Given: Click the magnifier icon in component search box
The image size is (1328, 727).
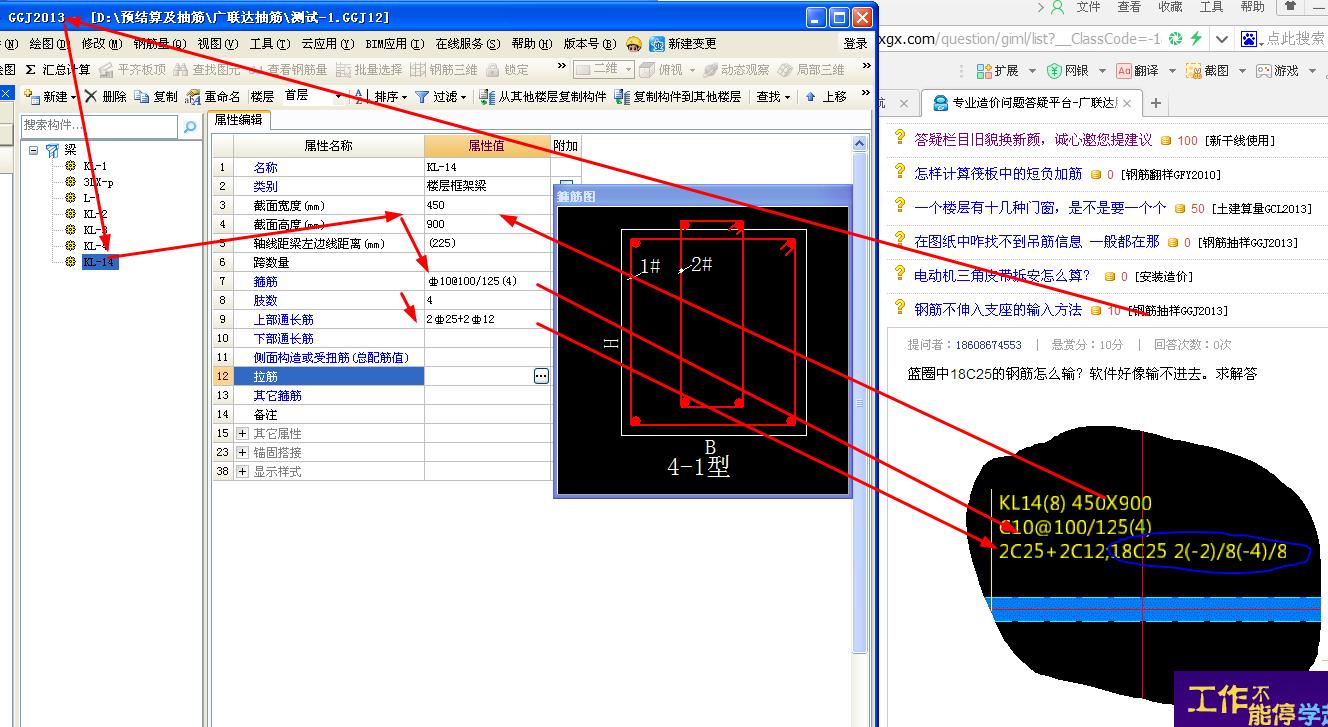Looking at the screenshot, I should (x=190, y=127).
